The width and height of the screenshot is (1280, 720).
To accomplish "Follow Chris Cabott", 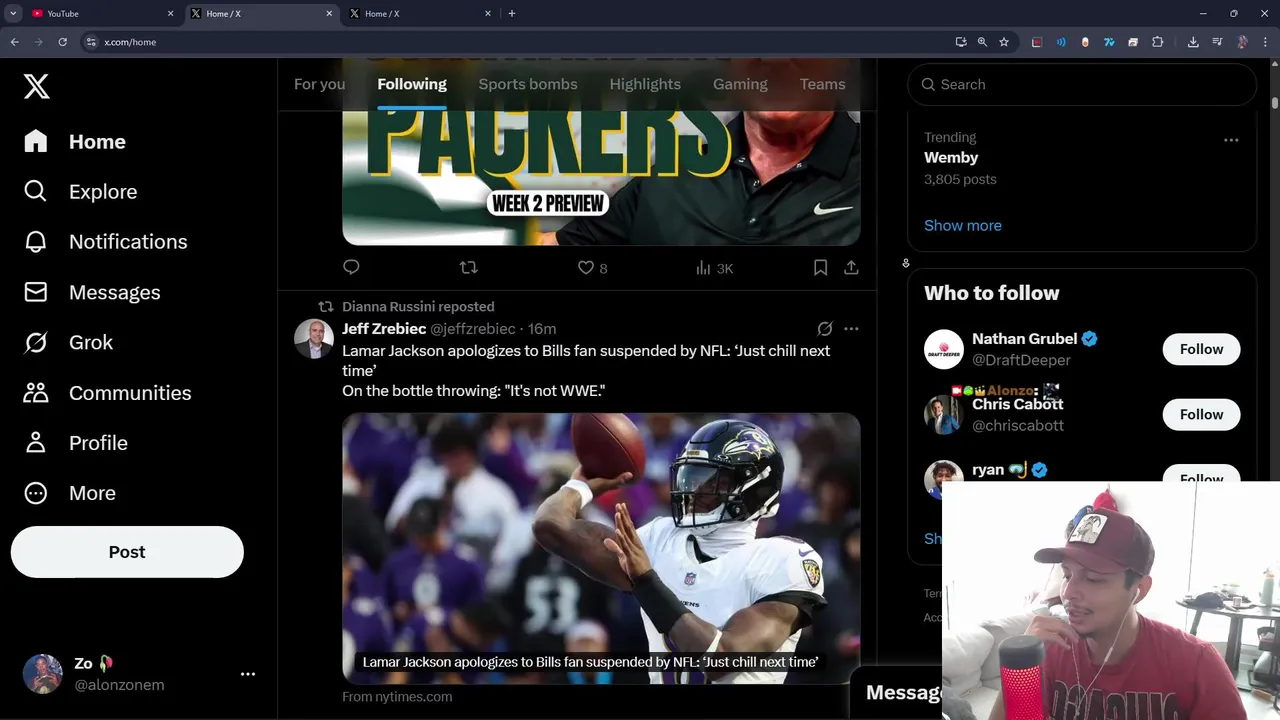I will point(1201,414).
